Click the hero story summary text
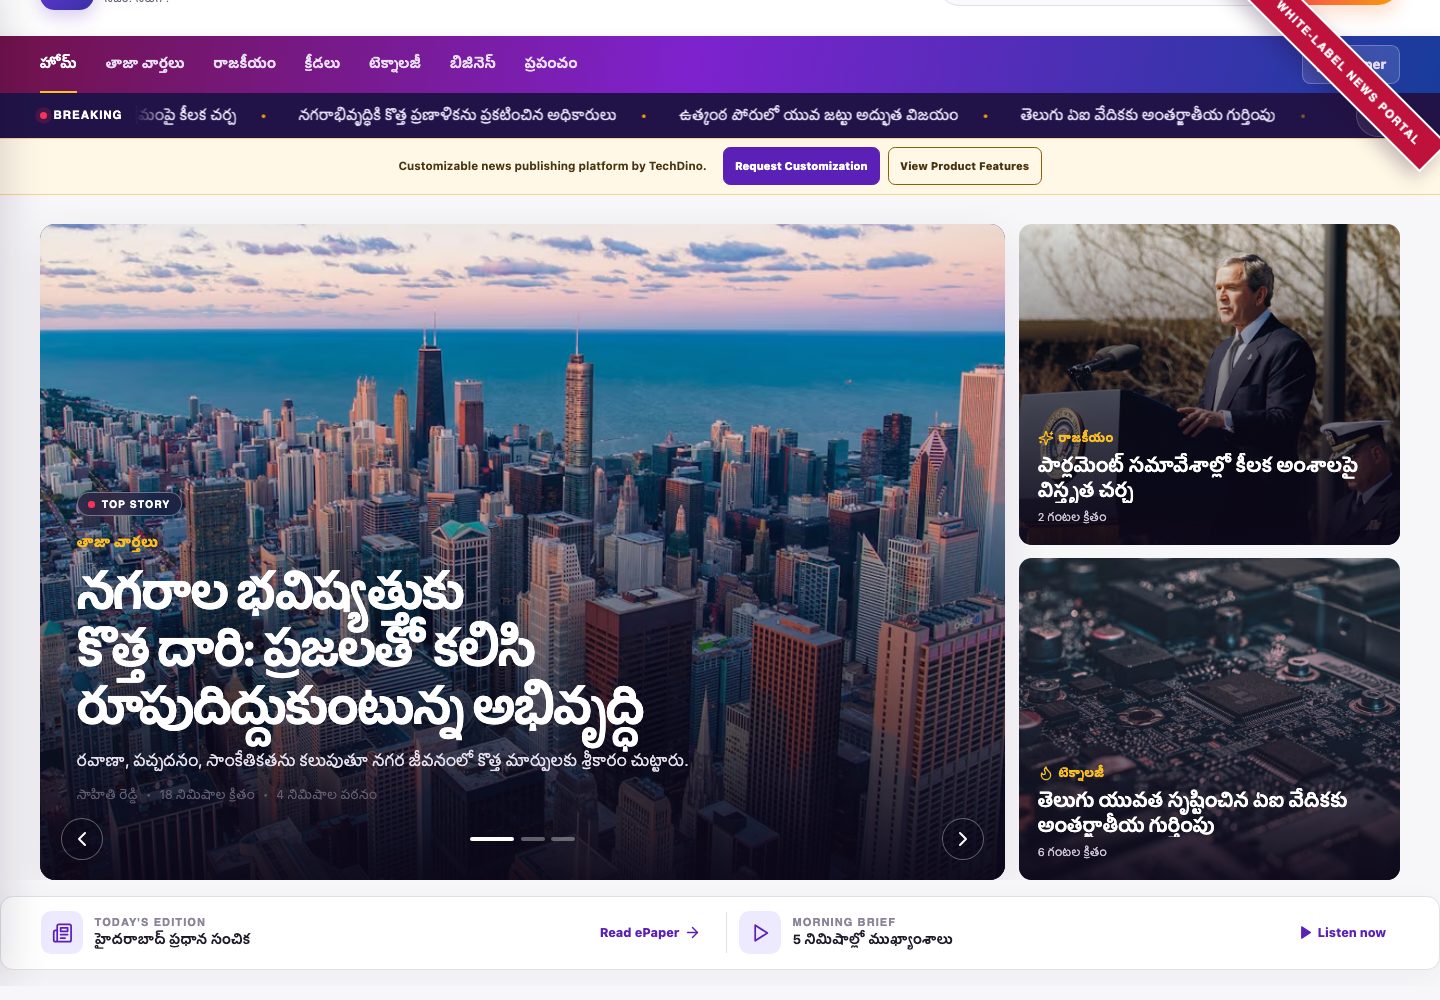This screenshot has height=1000, width=1440. coord(382,761)
